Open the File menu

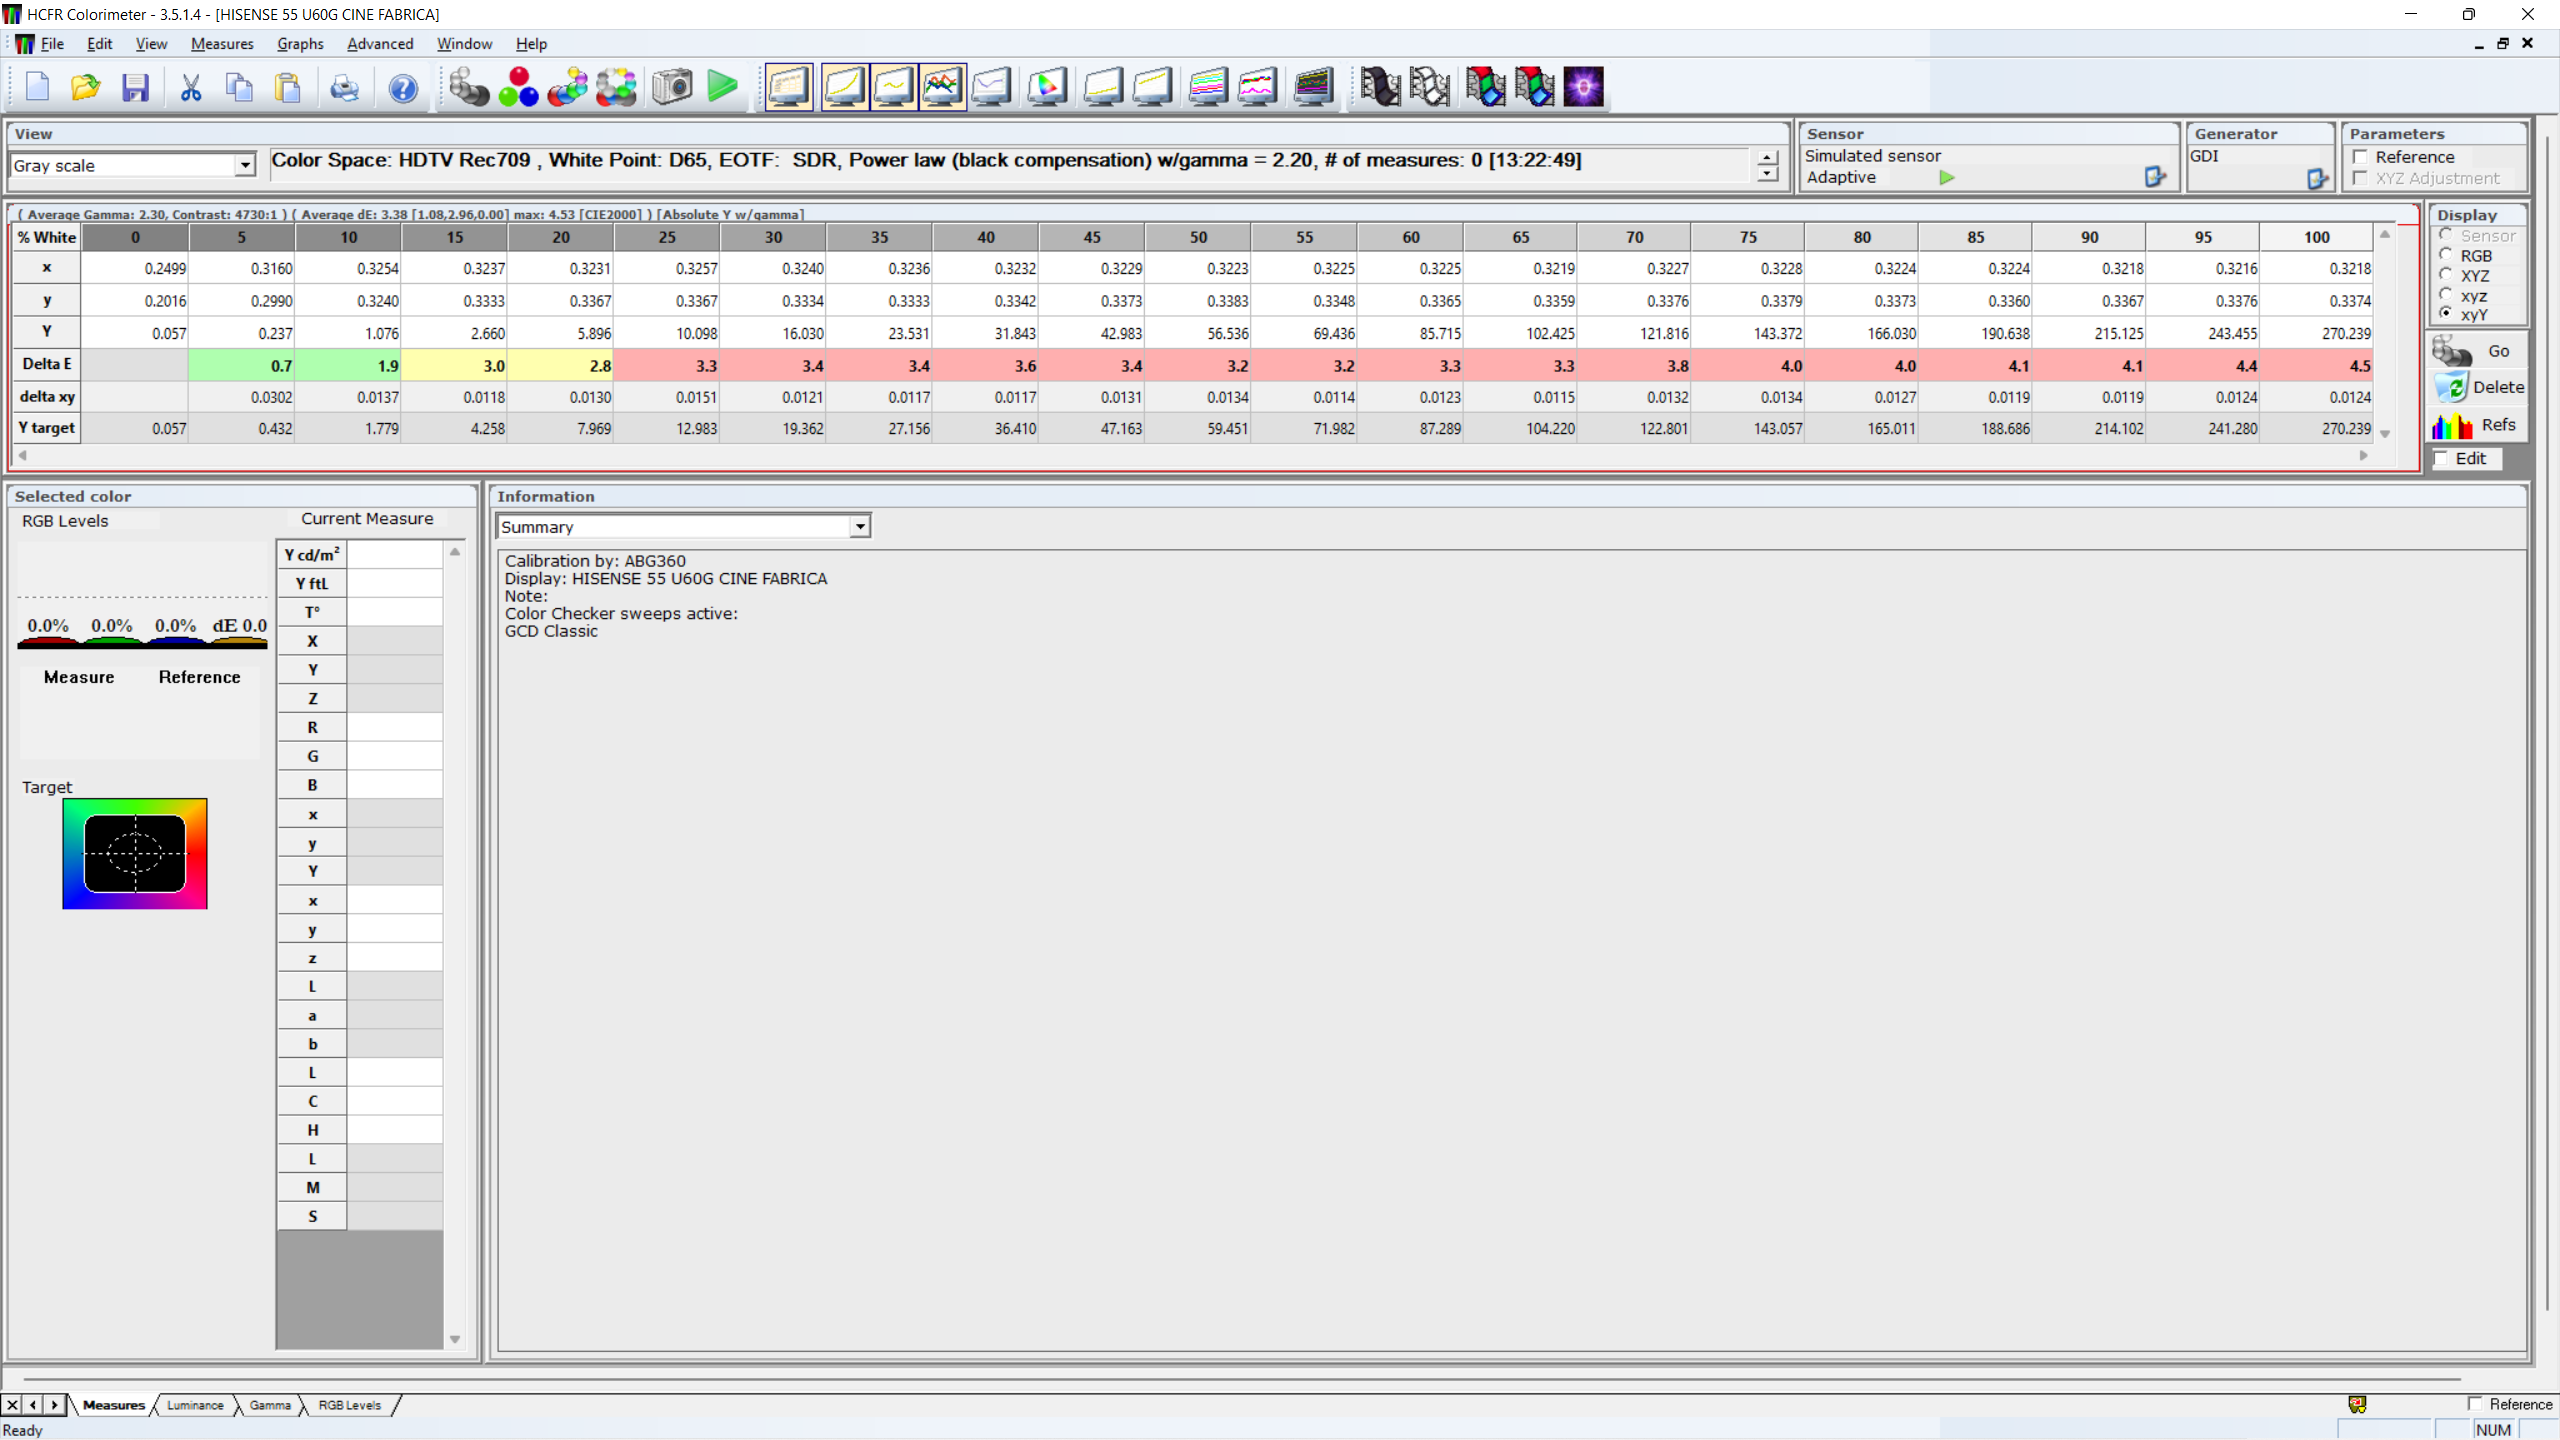pos(52,44)
